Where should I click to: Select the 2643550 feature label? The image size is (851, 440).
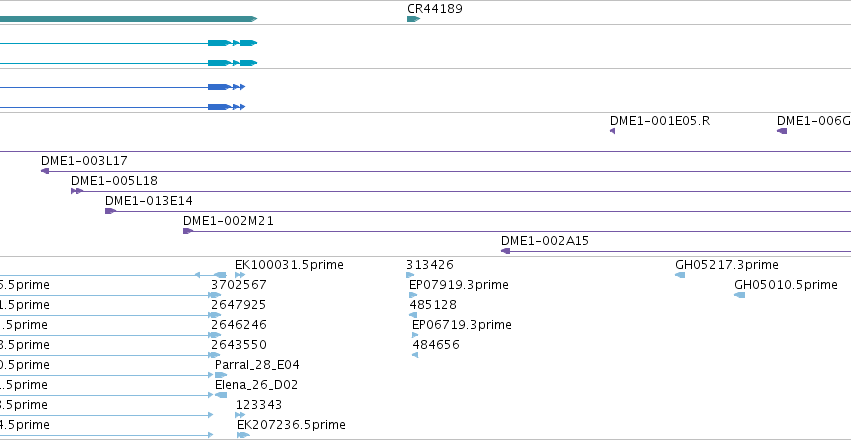click(x=239, y=345)
